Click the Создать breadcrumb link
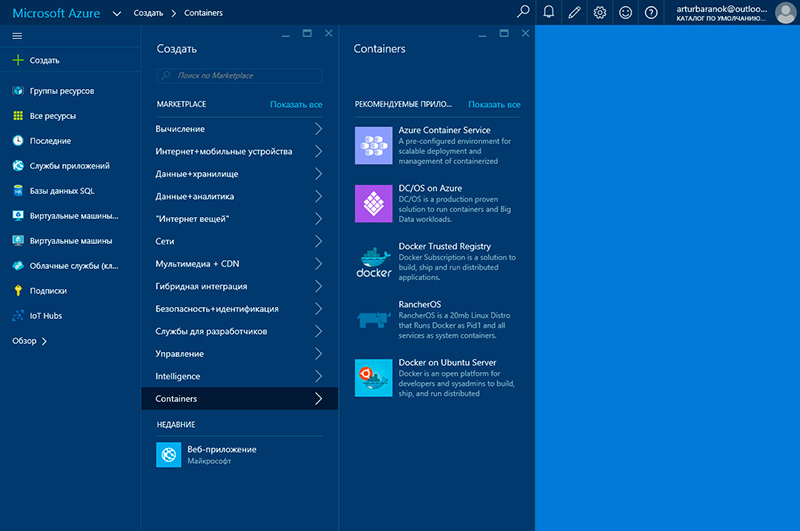Viewport: 800px width, 531px height. point(148,13)
